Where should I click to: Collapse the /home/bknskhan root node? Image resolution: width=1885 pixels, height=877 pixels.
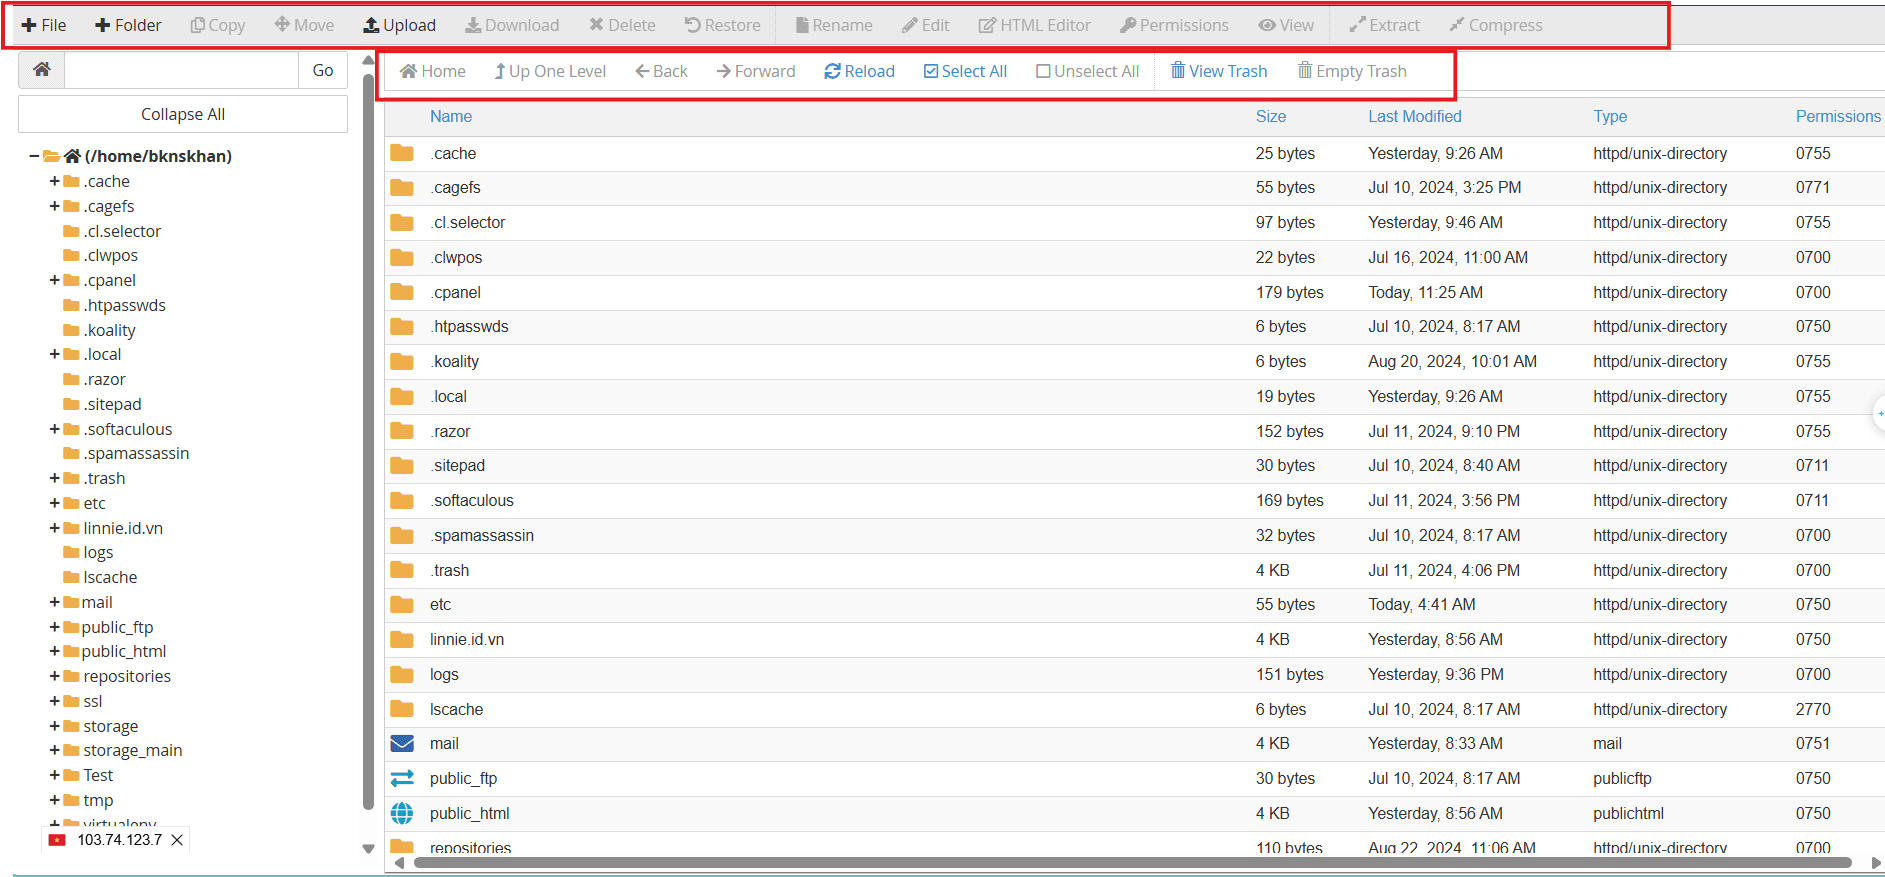(34, 156)
